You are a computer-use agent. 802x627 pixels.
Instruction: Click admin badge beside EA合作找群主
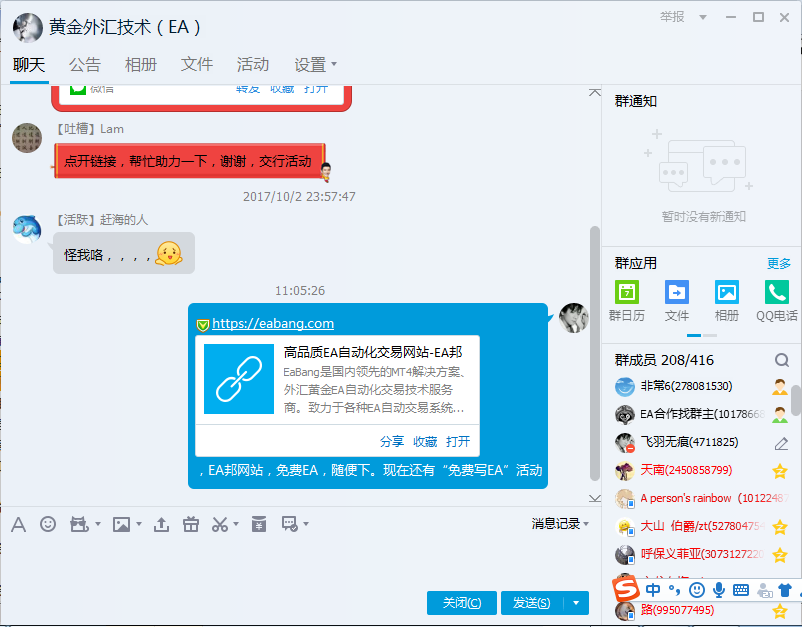pyautogui.click(x=779, y=415)
